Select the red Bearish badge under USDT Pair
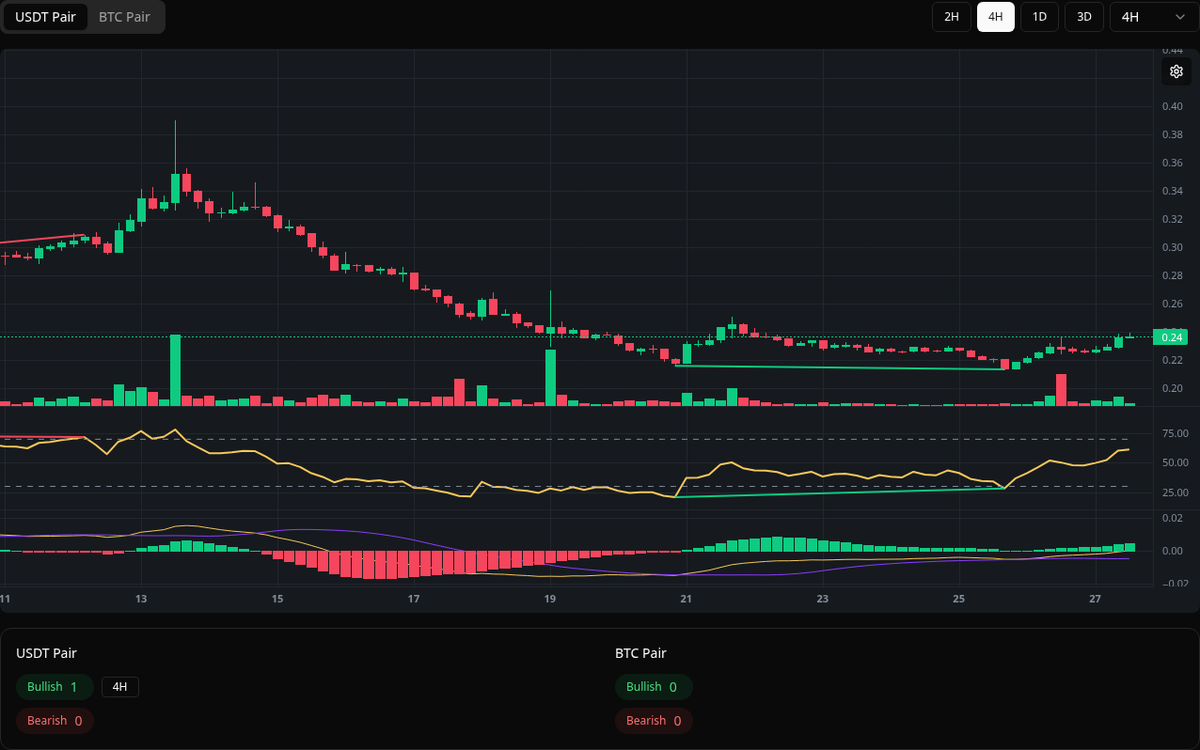 [x=54, y=720]
